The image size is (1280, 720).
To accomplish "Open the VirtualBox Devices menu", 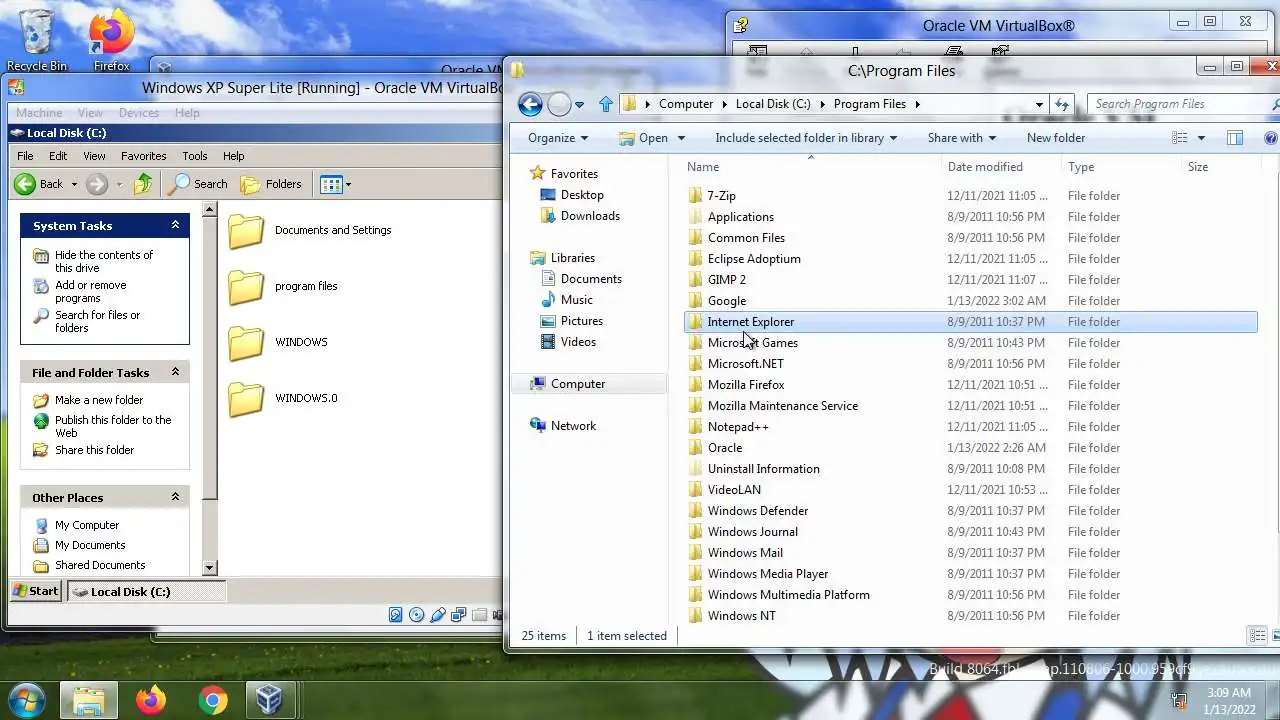I will (139, 113).
